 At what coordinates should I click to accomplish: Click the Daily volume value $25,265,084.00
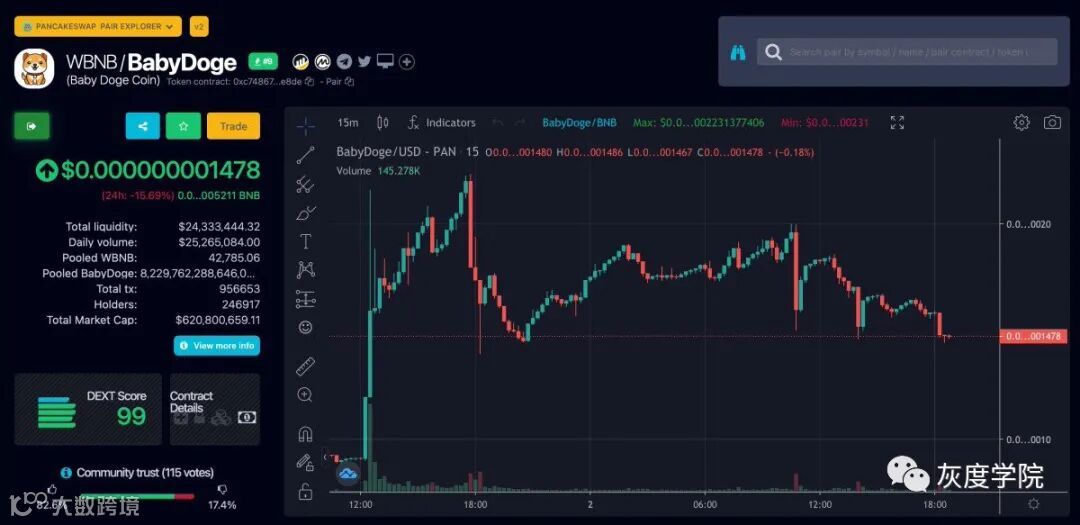click(x=219, y=242)
